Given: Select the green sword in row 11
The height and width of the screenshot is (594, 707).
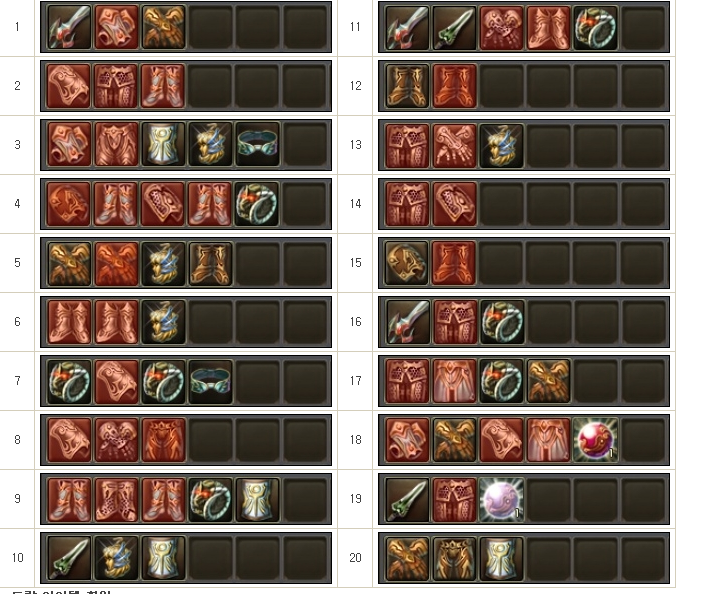Looking at the screenshot, I should click(454, 27).
